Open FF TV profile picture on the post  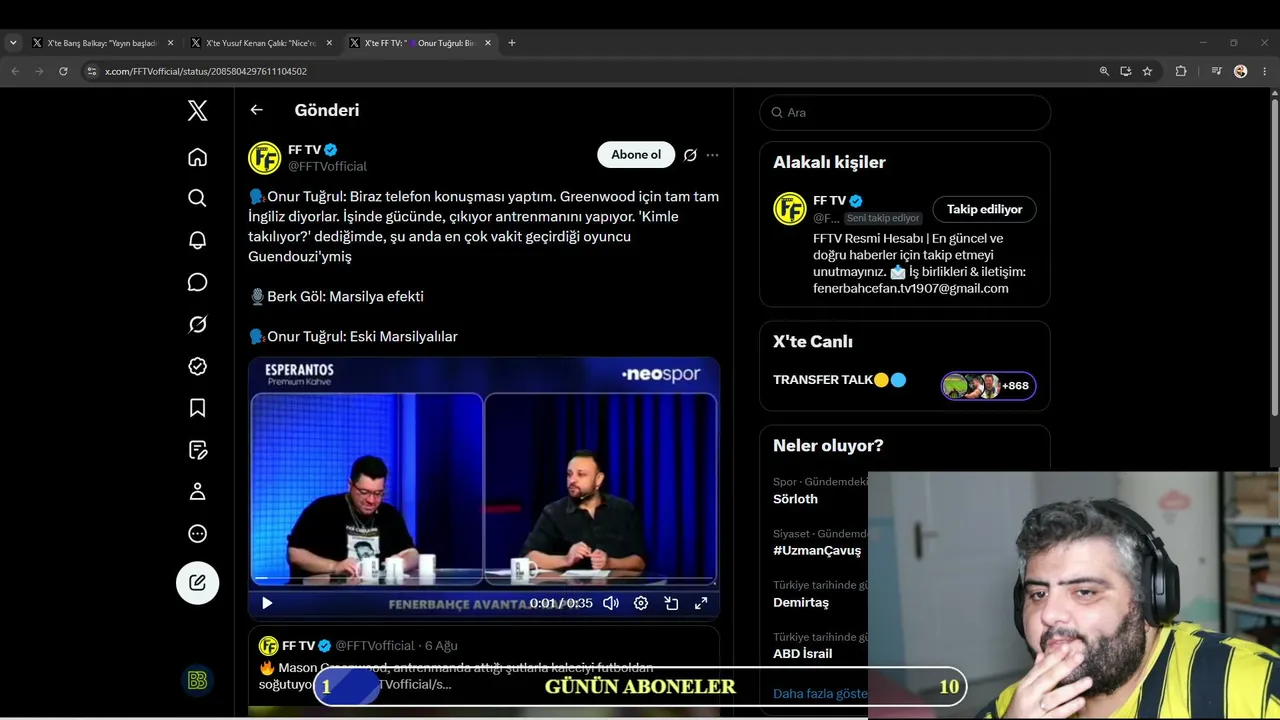tap(265, 158)
